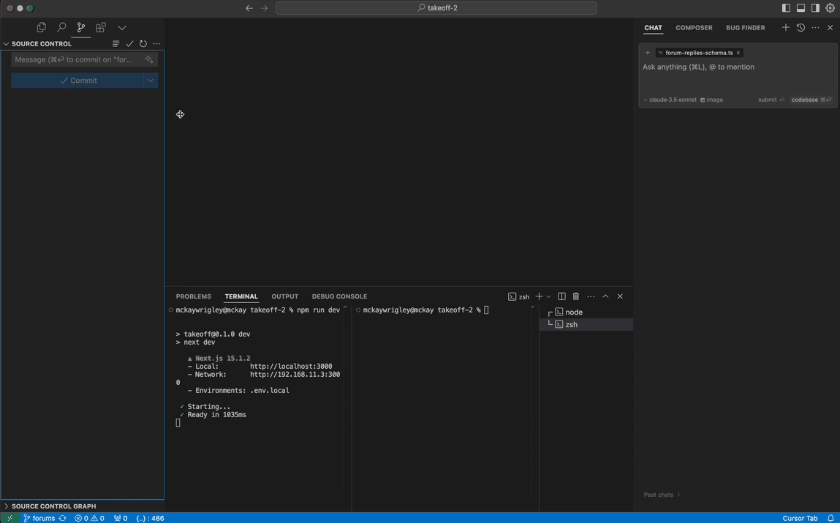
Task: Open notifications bell in status bar
Action: (831, 518)
